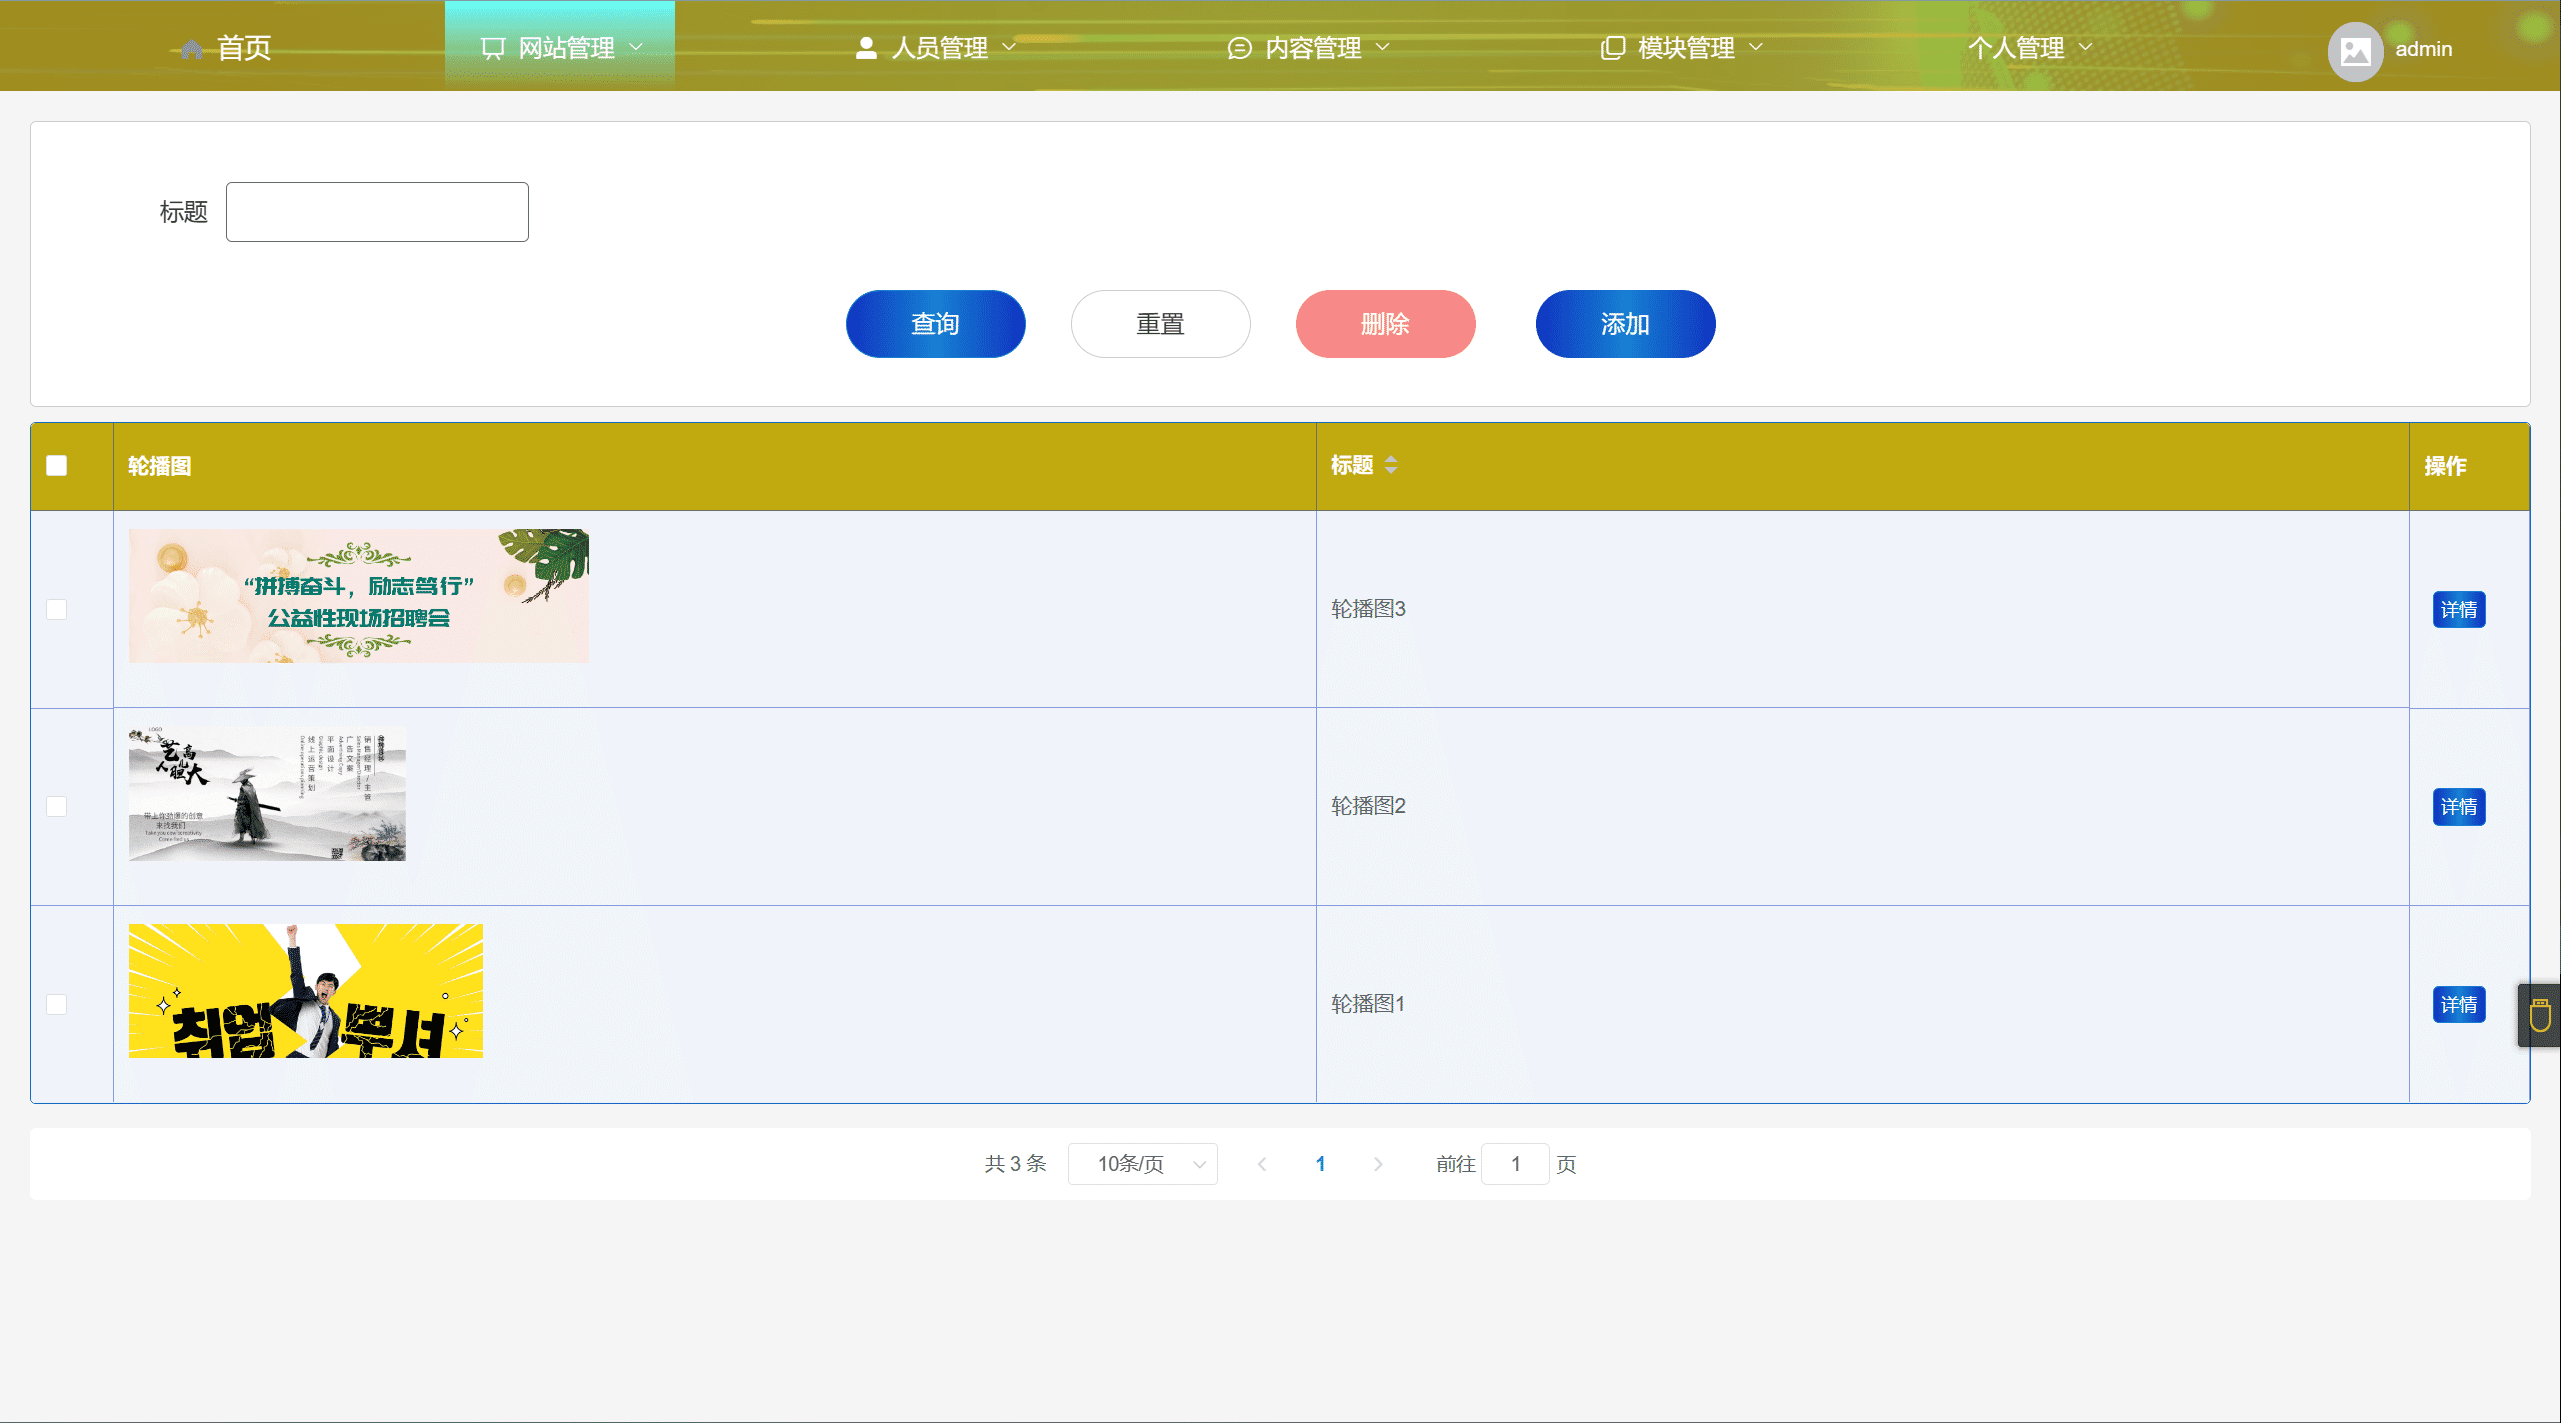This screenshot has height=1423, width=2561.
Task: Expand the 内容管理 dropdown menu
Action: point(1312,48)
